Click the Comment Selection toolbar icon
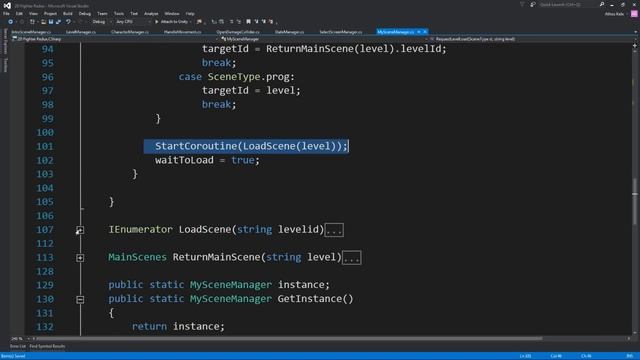 click(231, 22)
